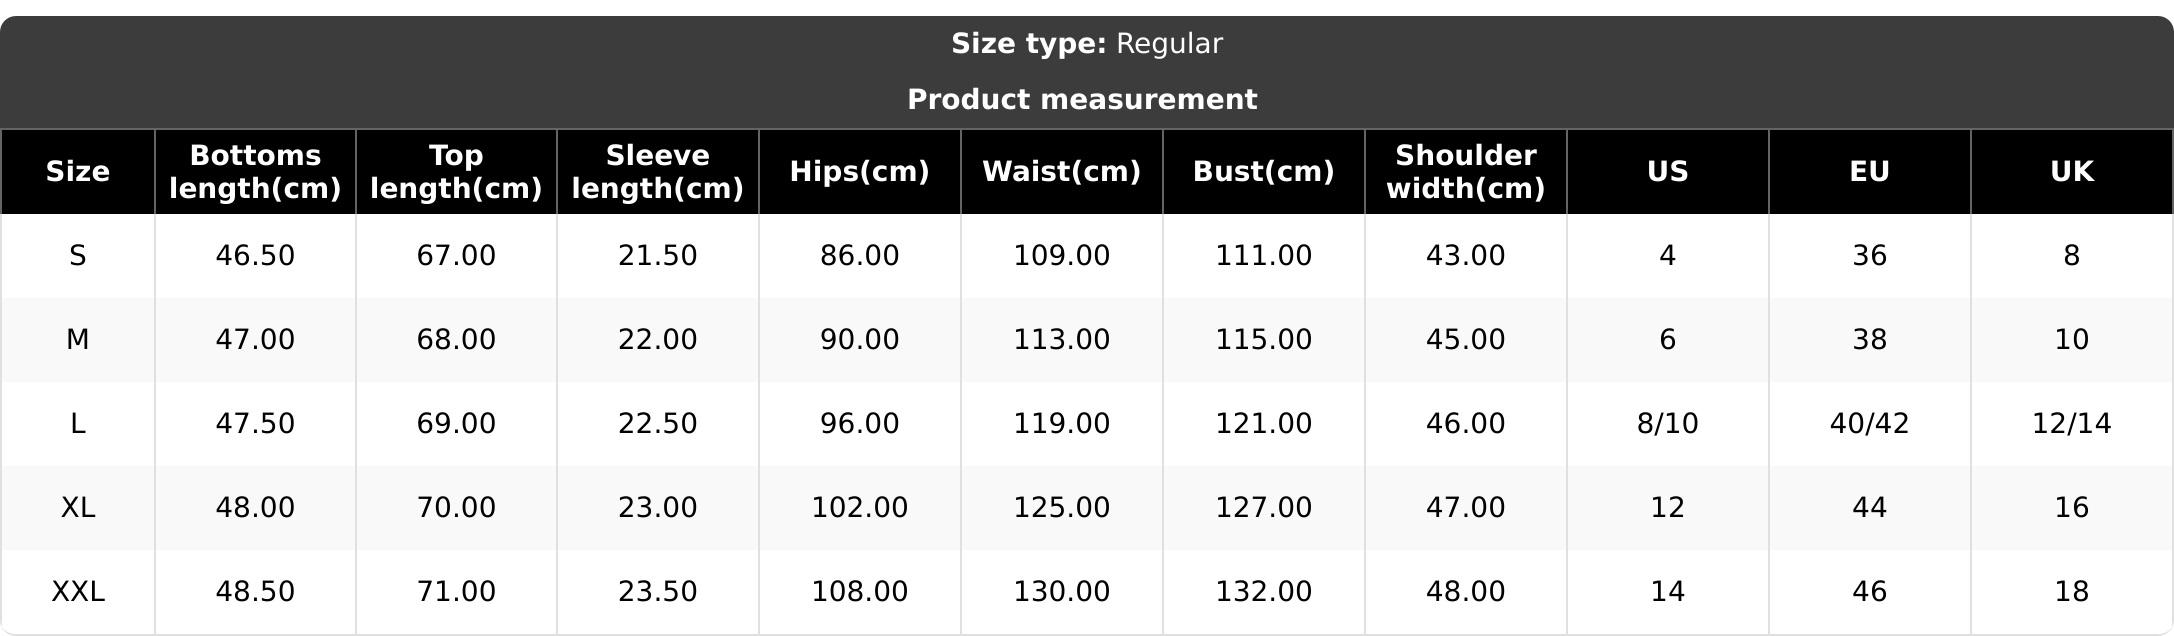Click the XXL size row label
Image resolution: width=2174 pixels, height=636 pixels.
click(x=77, y=592)
